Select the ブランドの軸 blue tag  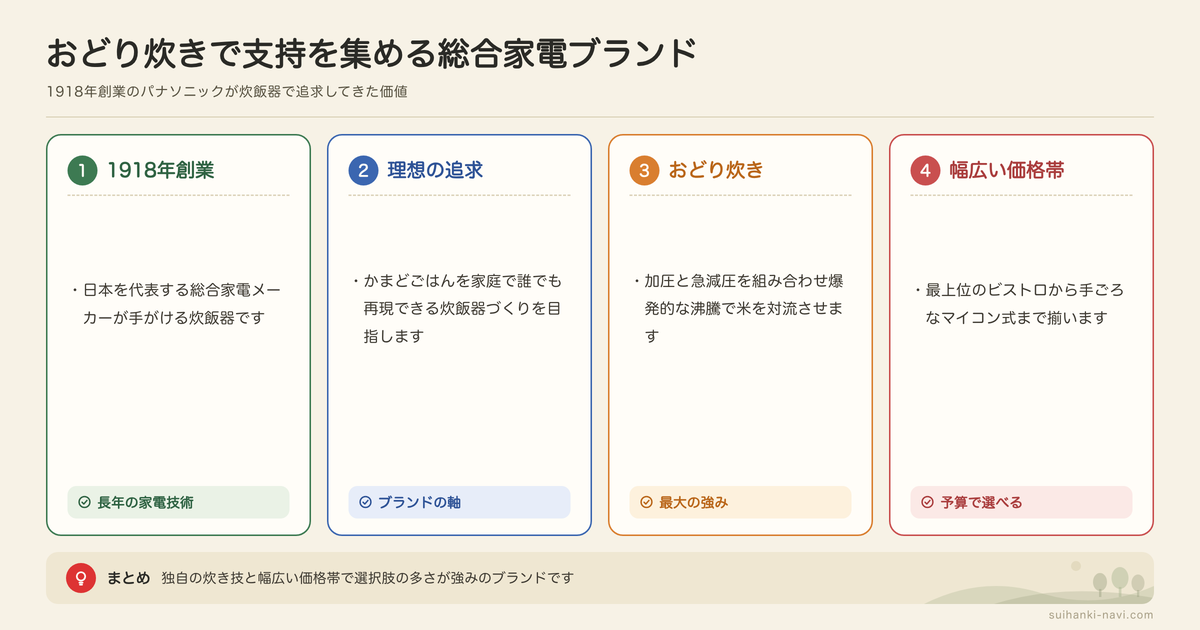click(x=459, y=502)
